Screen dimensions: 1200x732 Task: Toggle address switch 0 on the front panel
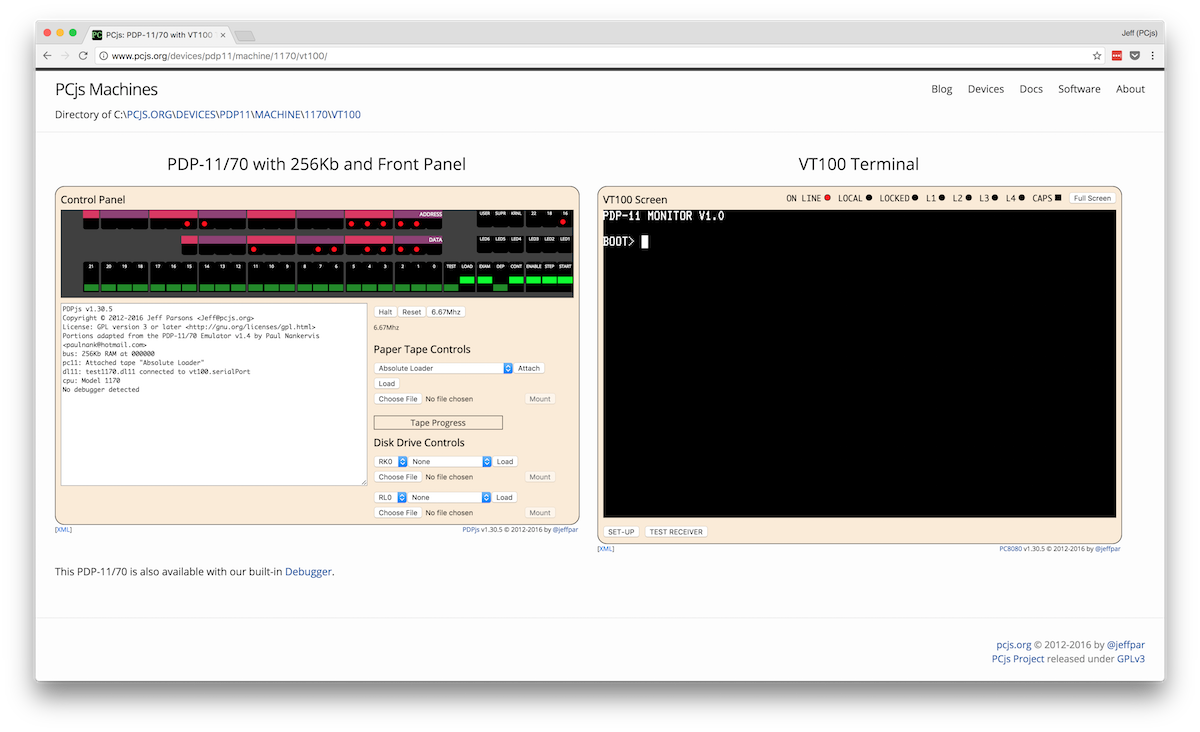point(432,285)
